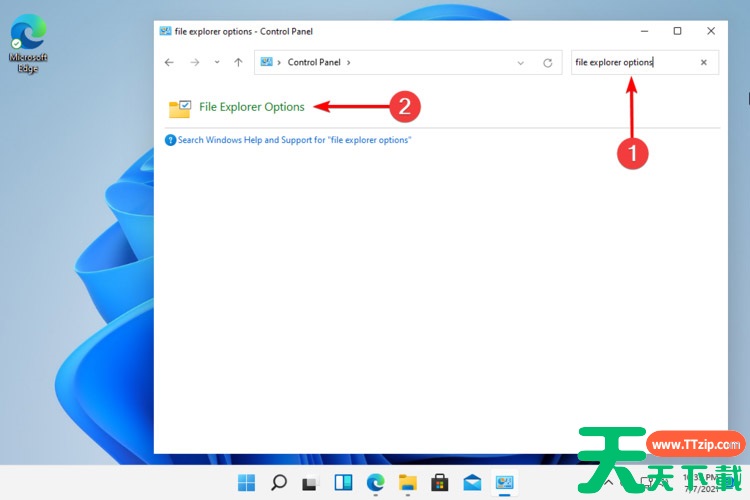Image resolution: width=750 pixels, height=500 pixels.
Task: Expand chevron before Control Panel breadcrumb
Action: 279,63
